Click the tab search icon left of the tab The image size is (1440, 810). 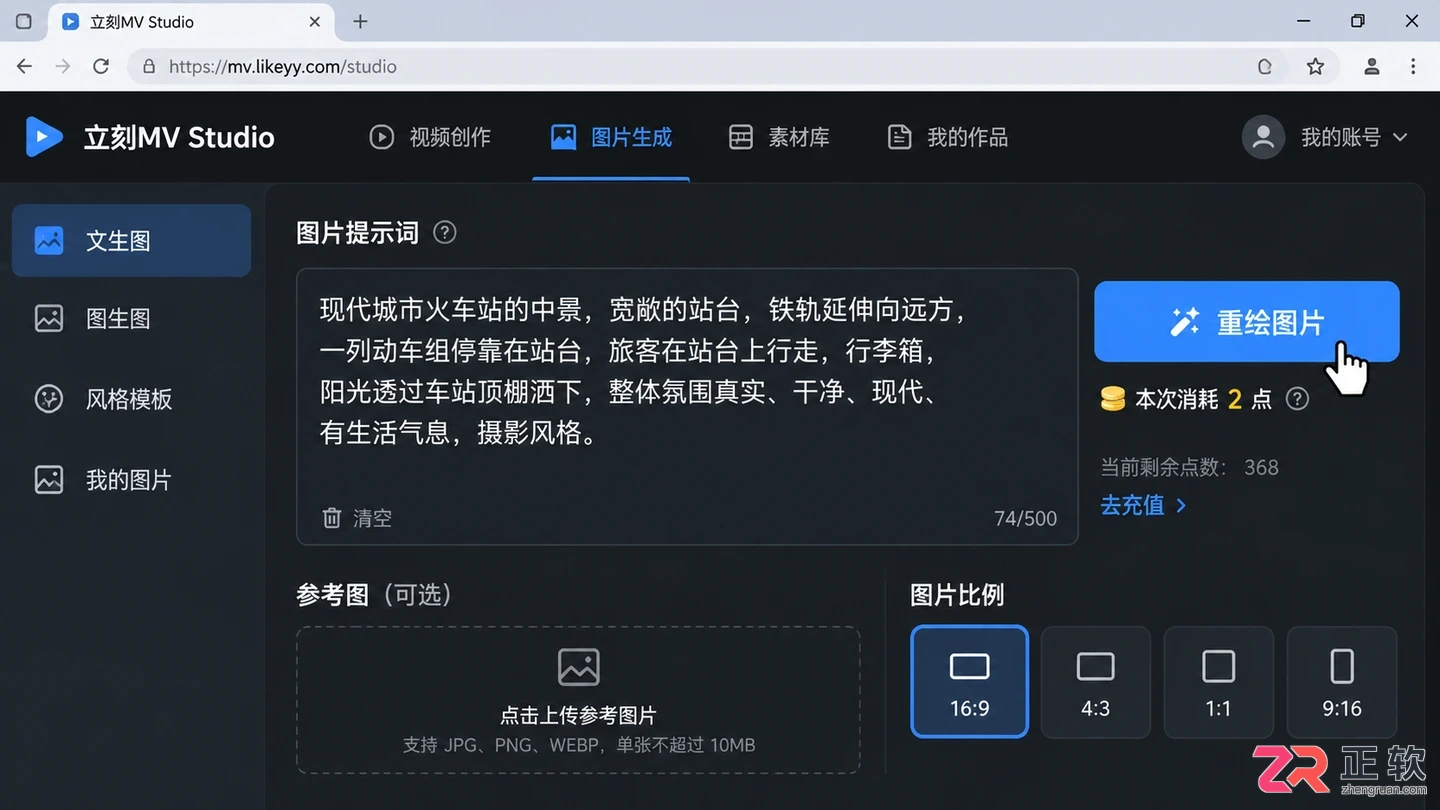tap(24, 21)
